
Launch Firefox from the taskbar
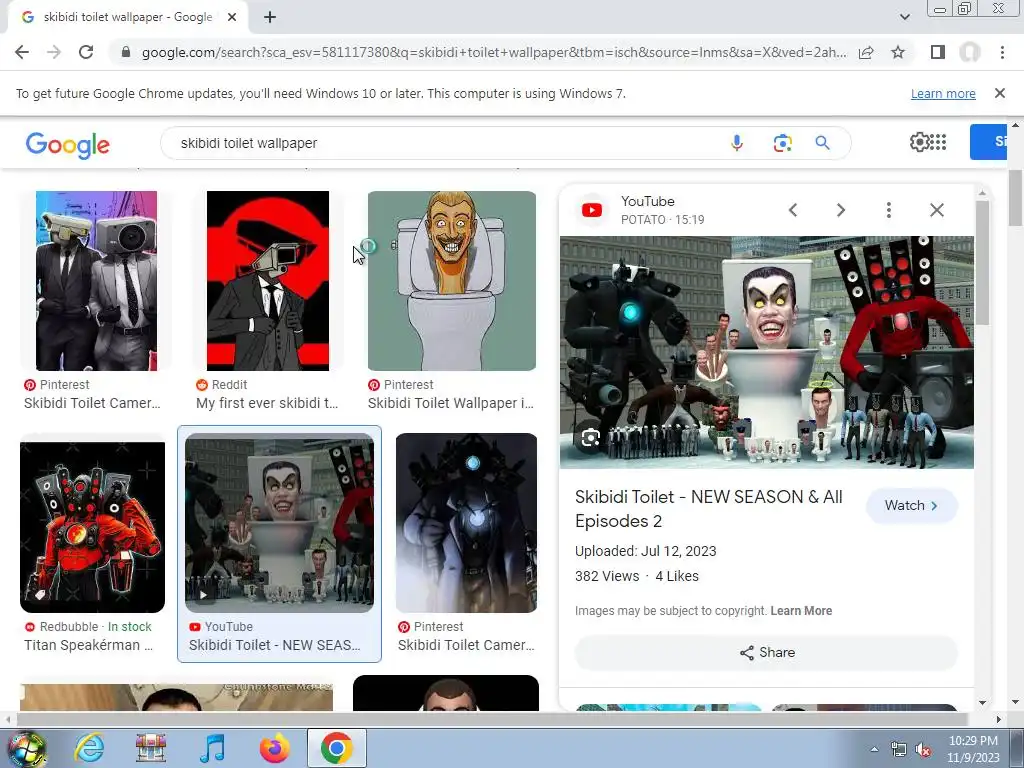274,748
